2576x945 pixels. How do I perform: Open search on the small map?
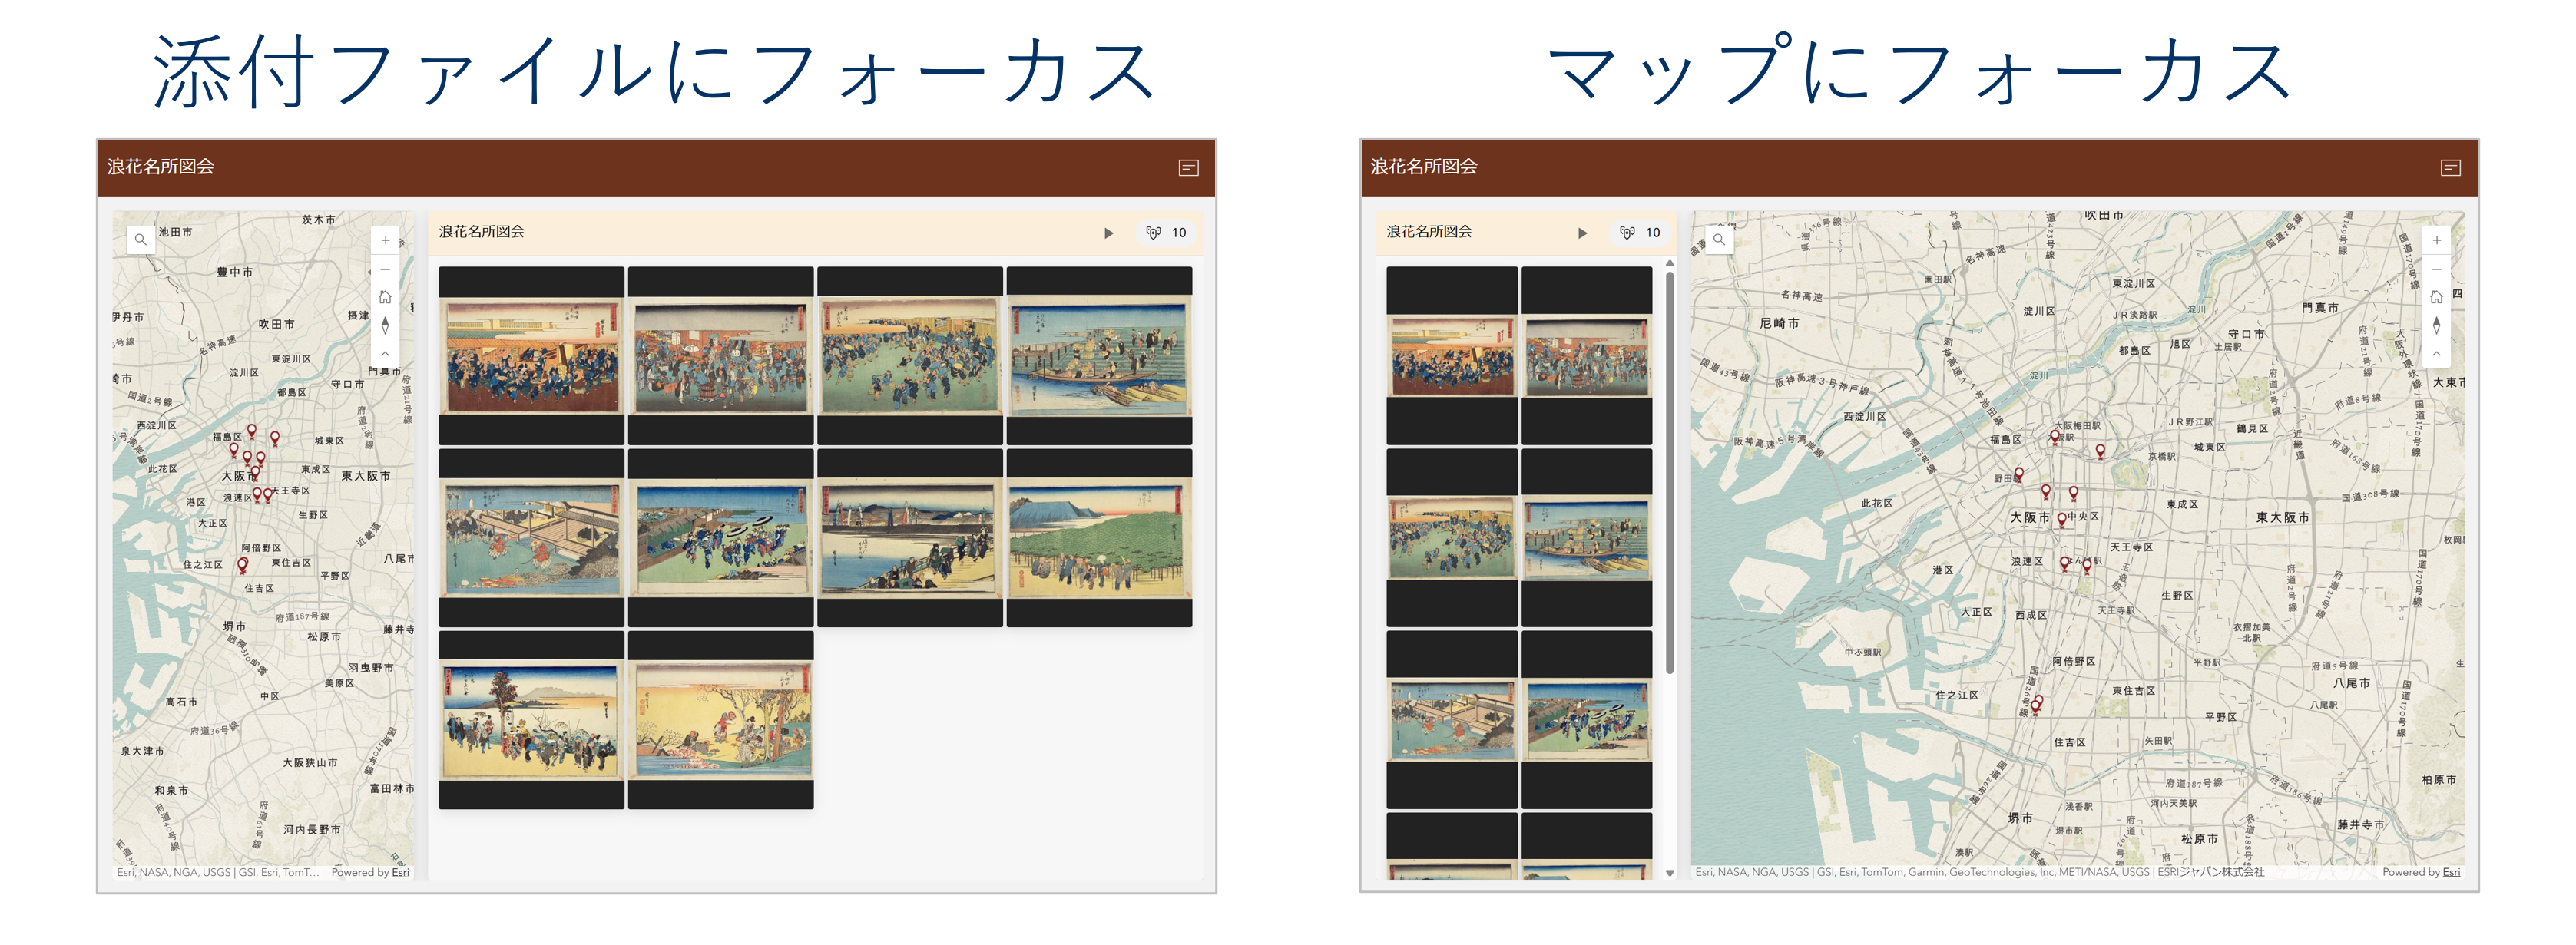click(x=141, y=240)
